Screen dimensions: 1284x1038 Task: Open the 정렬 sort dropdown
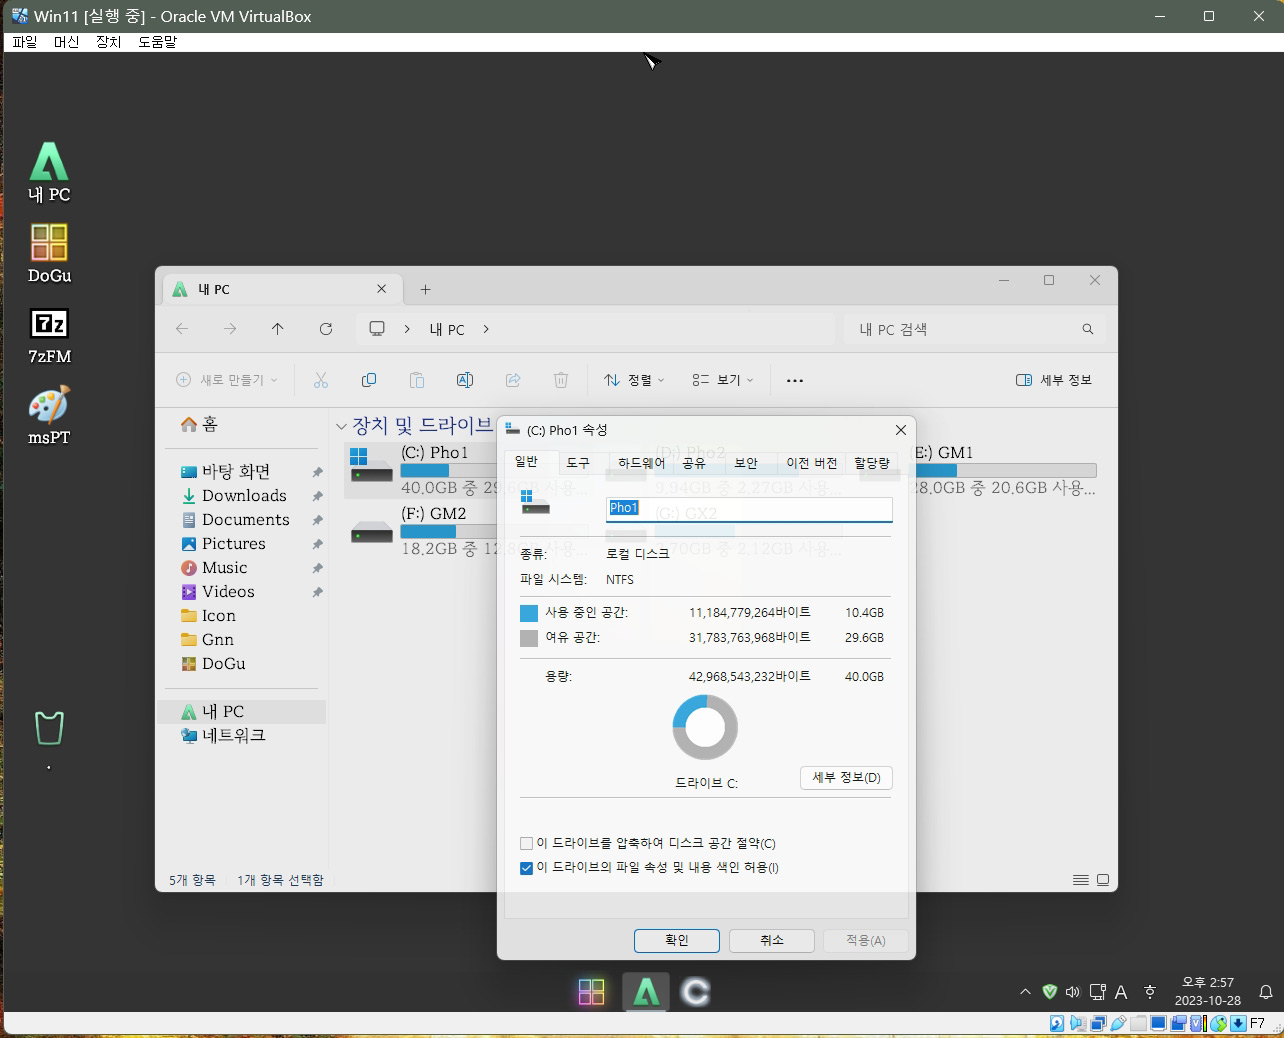coord(634,380)
